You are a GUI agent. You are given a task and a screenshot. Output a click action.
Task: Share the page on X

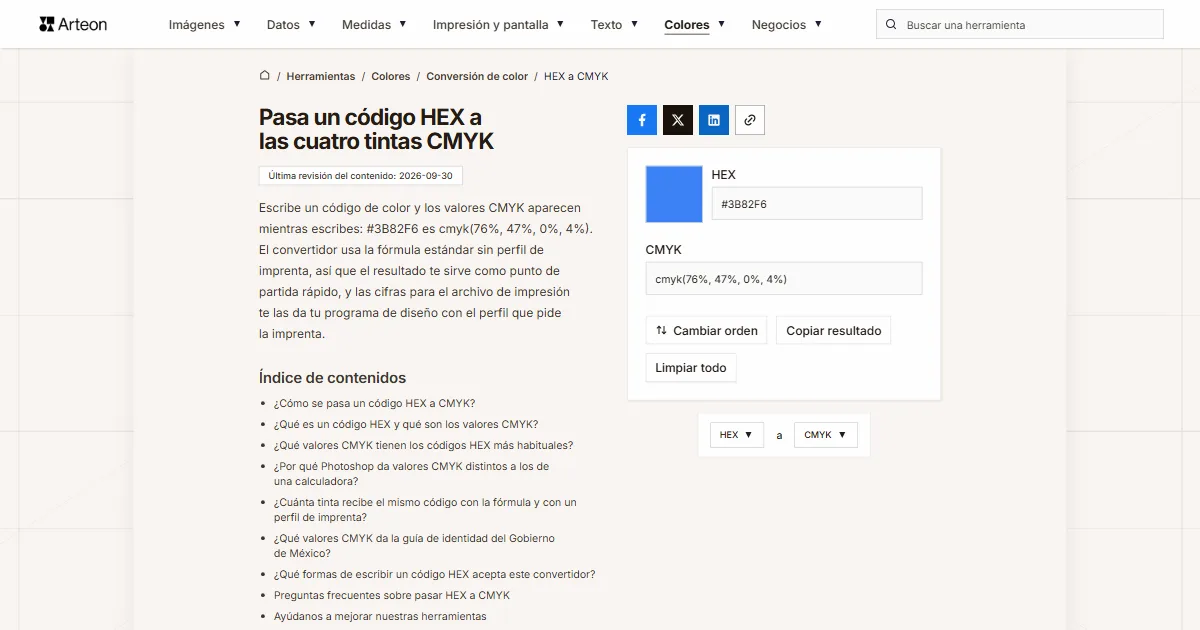pos(678,120)
